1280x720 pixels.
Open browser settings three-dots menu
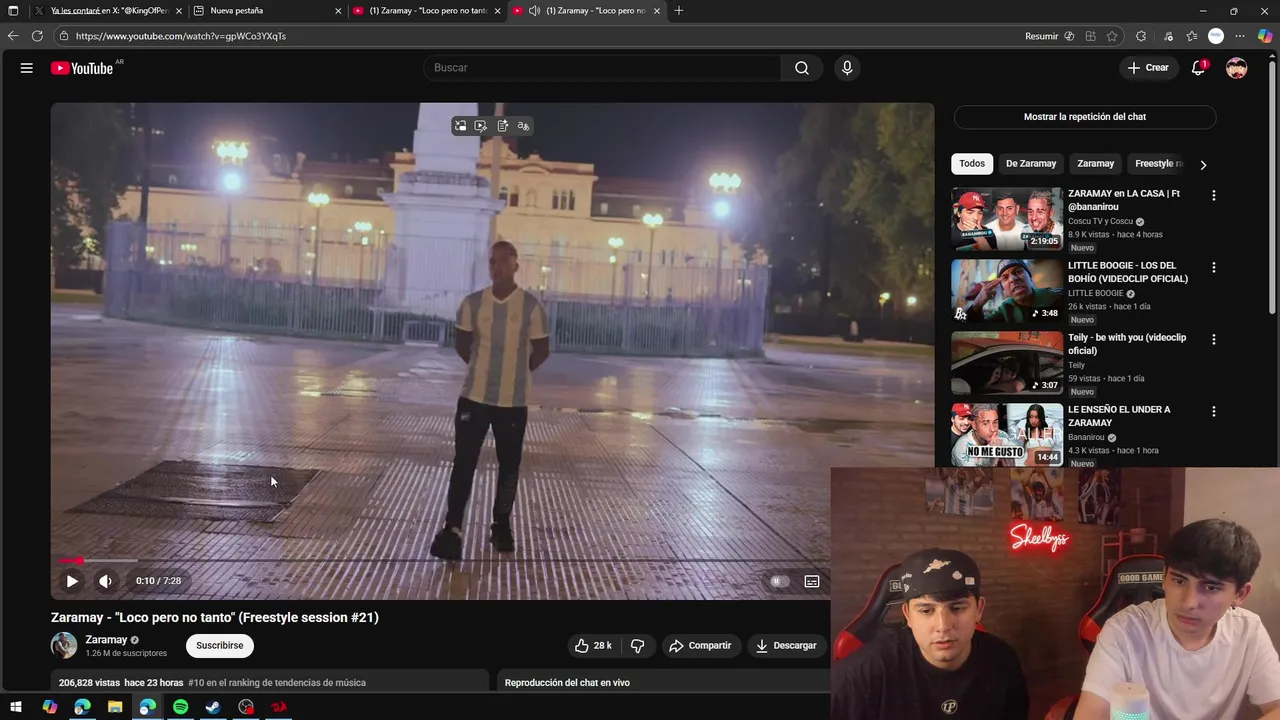pos(1242,36)
